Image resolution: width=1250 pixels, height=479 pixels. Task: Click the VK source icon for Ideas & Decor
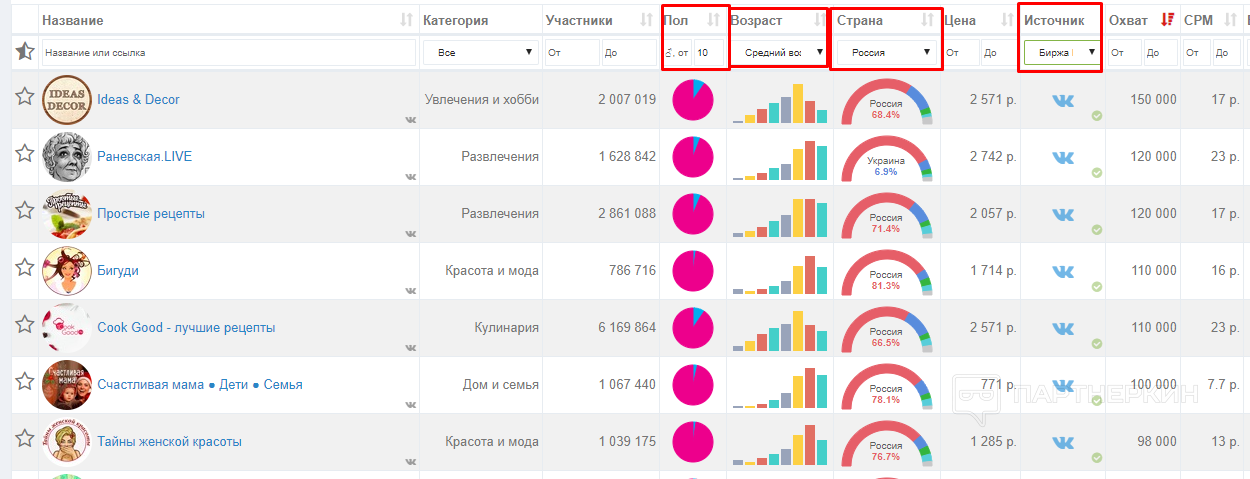(1063, 100)
